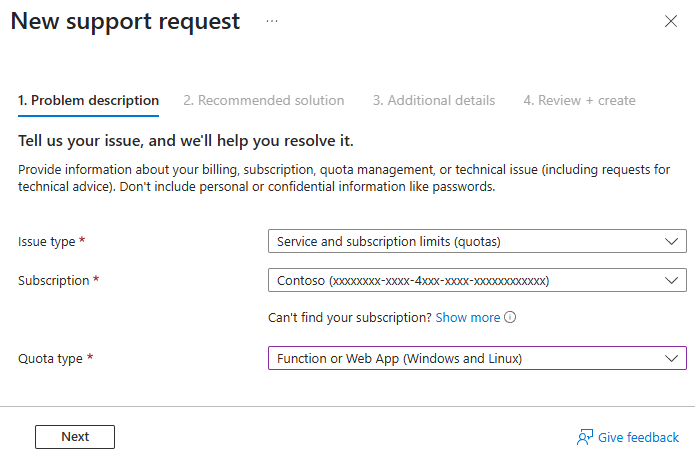
Task: Click the 'Can't find your subscription?' text
Action: [350, 317]
